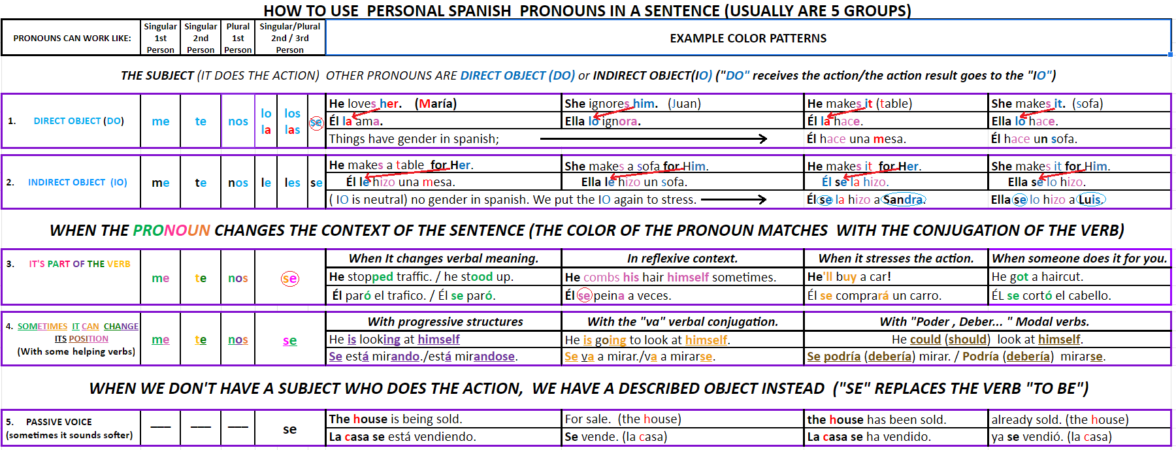Click the "When It changes verbal meaning." heading
1176x450 pixels.
[x=443, y=258]
